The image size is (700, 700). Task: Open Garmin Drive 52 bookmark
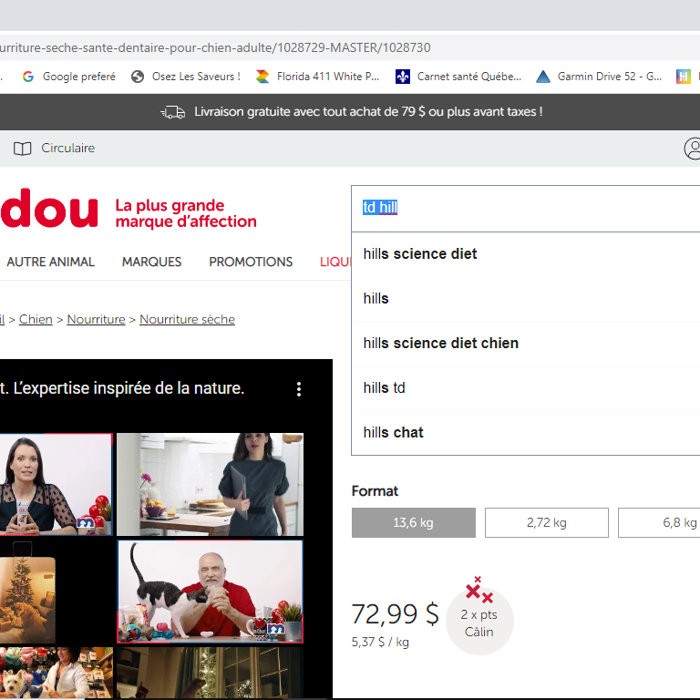[x=599, y=77]
